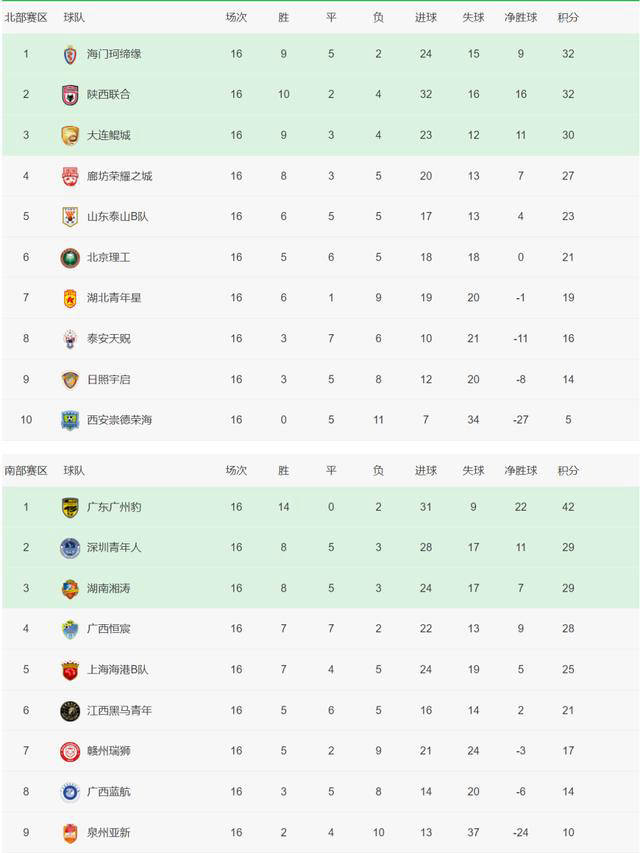This screenshot has width=640, height=853.
Task: Open the 山东泰山B队 team name link
Action: click(x=118, y=217)
